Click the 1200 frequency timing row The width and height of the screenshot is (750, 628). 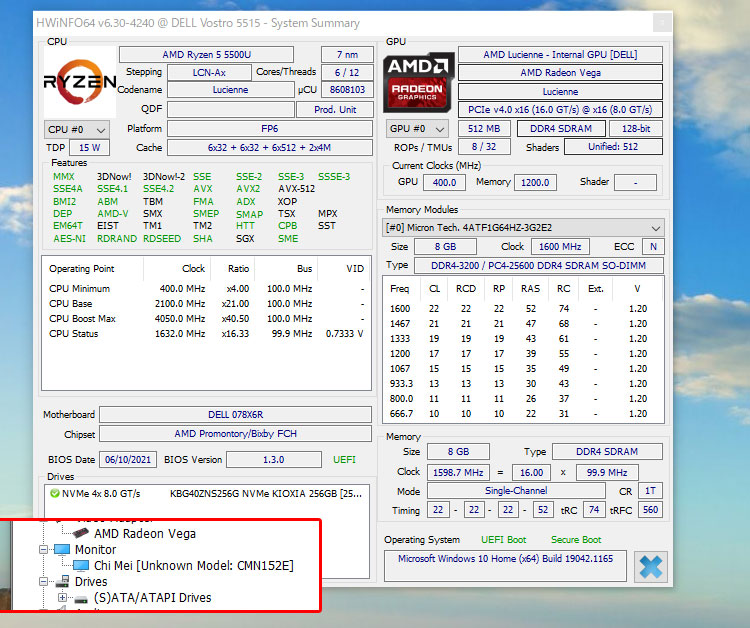pos(523,353)
